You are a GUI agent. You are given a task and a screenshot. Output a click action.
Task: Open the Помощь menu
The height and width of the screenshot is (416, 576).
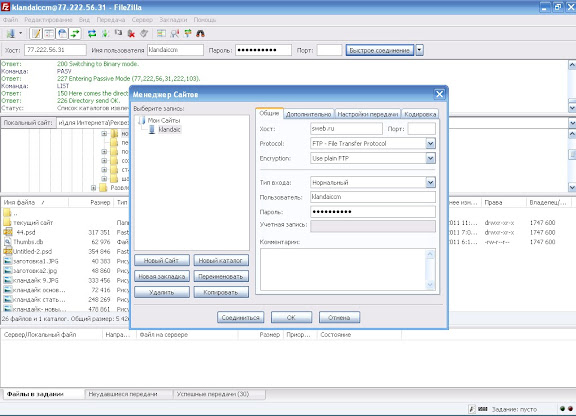pyautogui.click(x=205, y=20)
